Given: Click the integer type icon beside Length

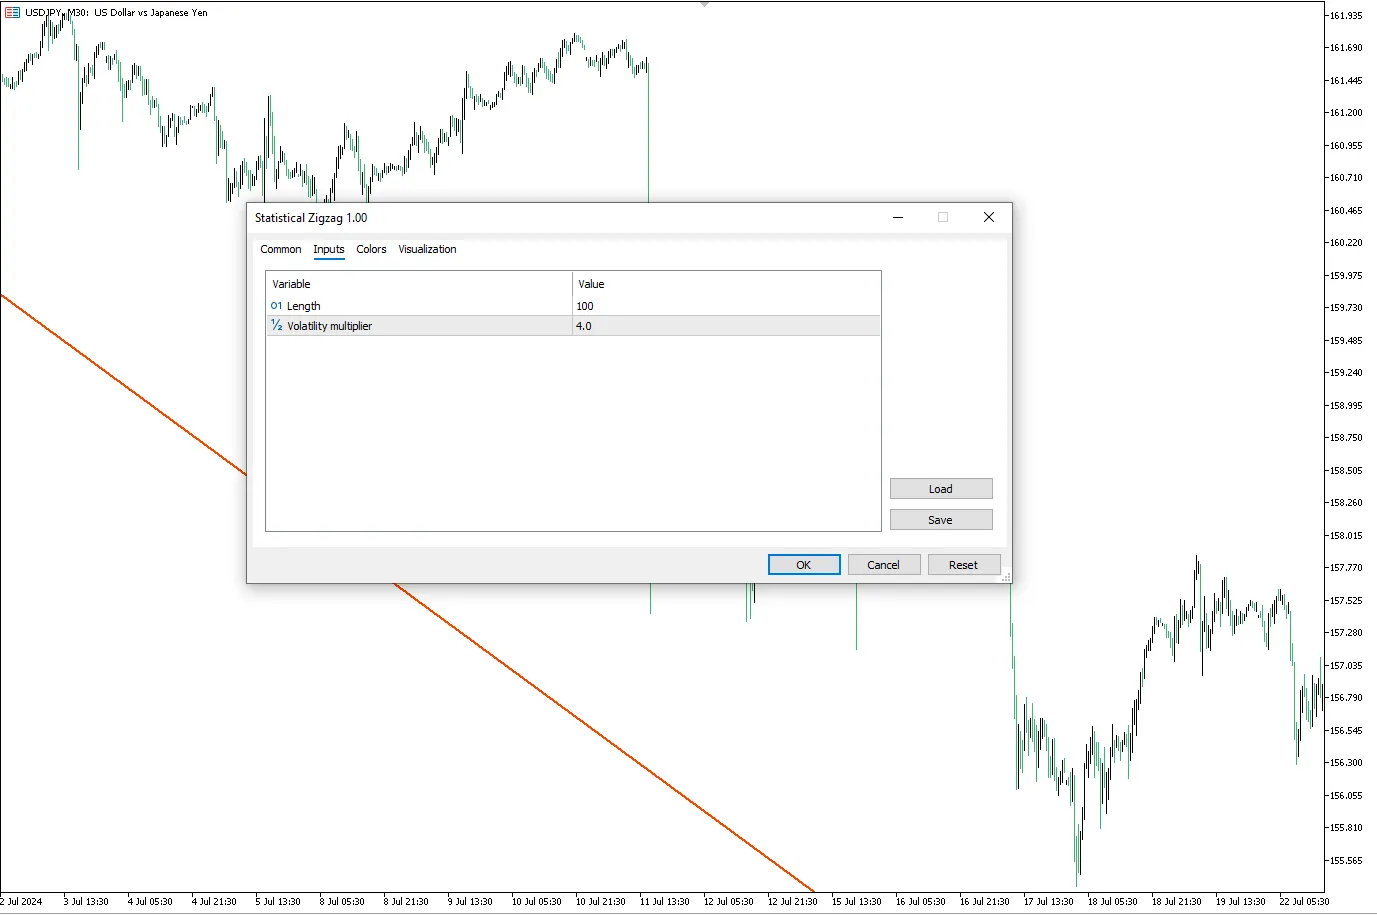Looking at the screenshot, I should coord(277,306).
